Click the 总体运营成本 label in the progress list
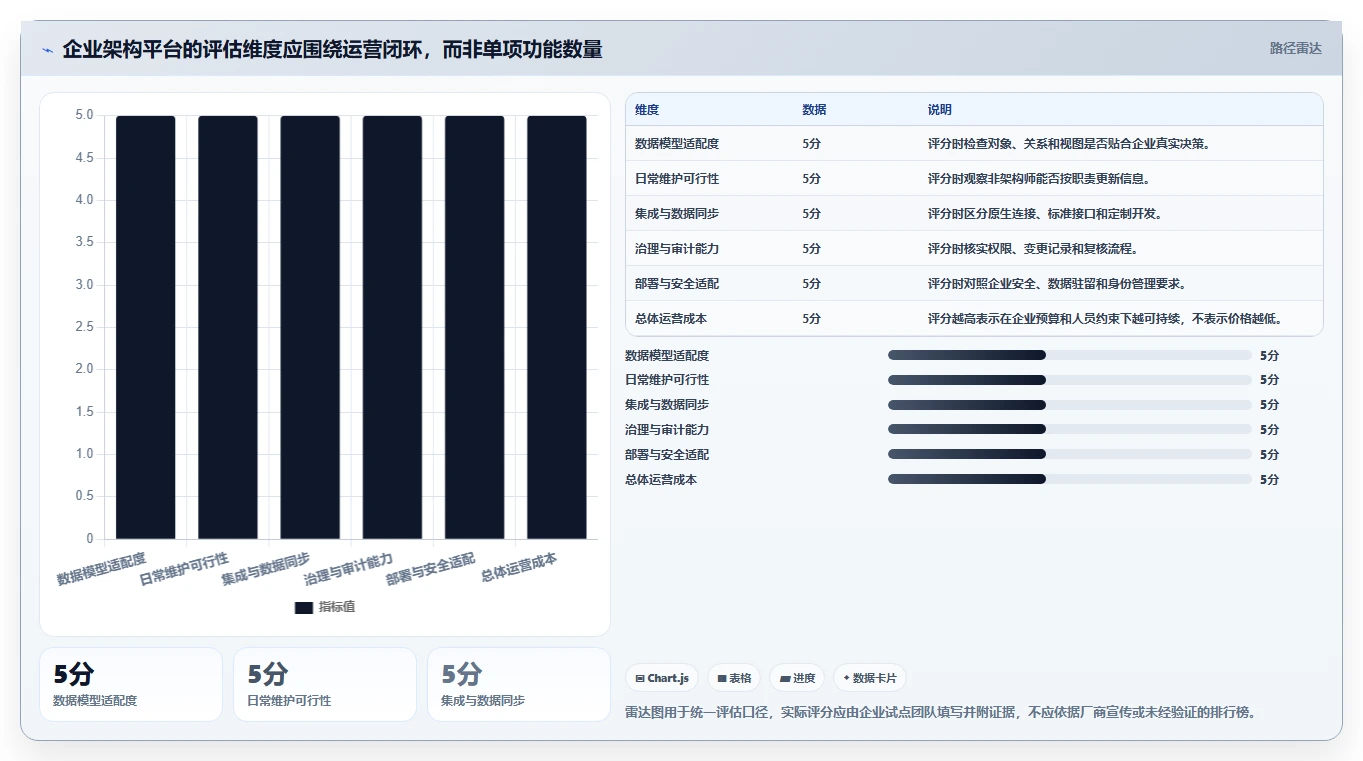The width and height of the screenshot is (1363, 761). point(661,479)
